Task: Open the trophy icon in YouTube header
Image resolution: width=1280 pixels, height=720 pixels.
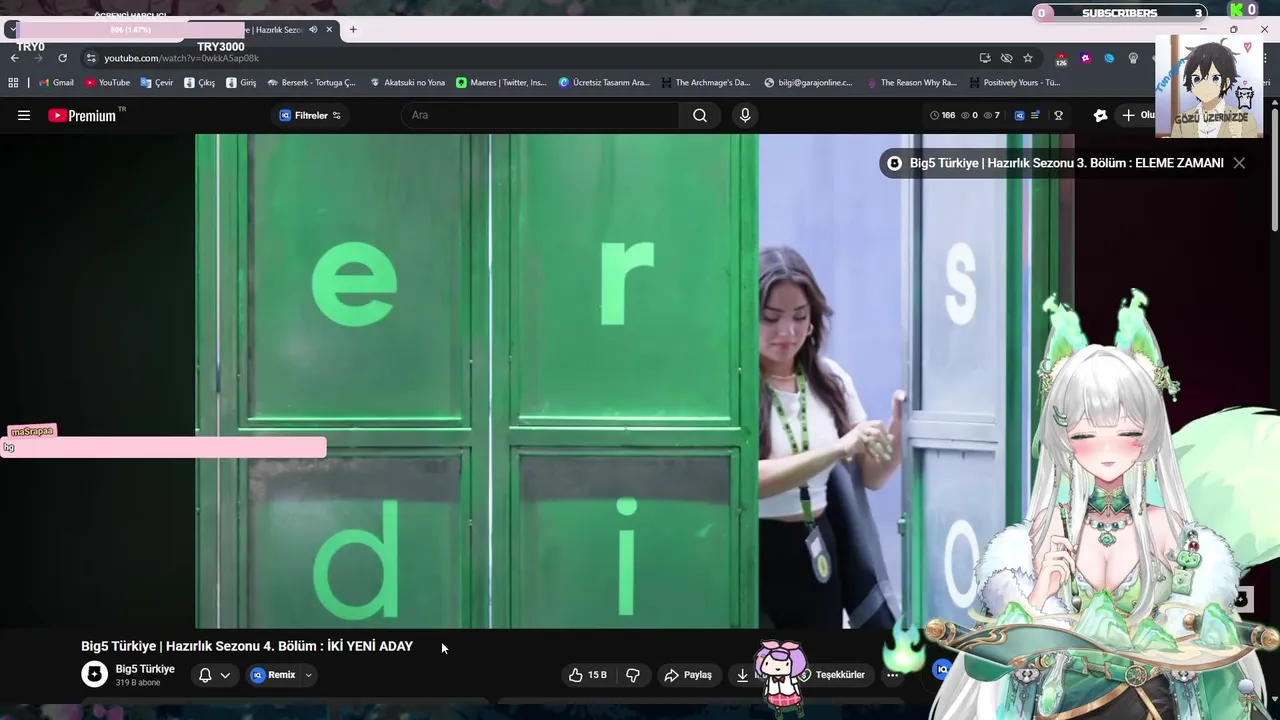Action: pyautogui.click(x=1058, y=115)
